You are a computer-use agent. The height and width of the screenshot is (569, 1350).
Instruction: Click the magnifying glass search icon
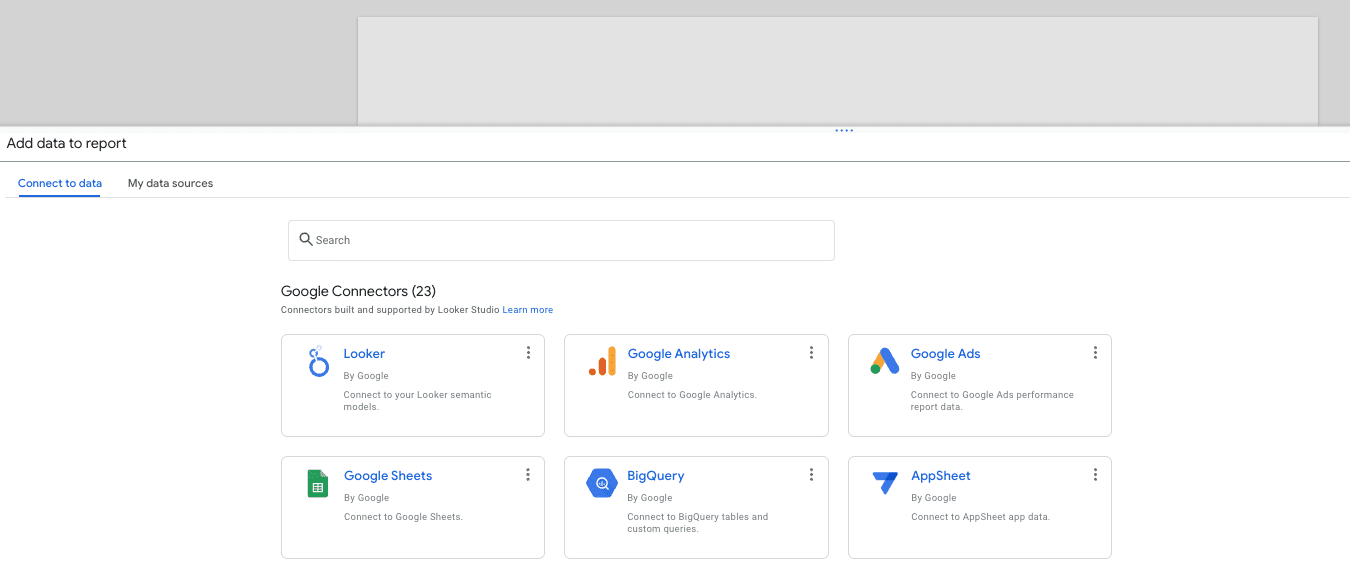[x=306, y=240]
